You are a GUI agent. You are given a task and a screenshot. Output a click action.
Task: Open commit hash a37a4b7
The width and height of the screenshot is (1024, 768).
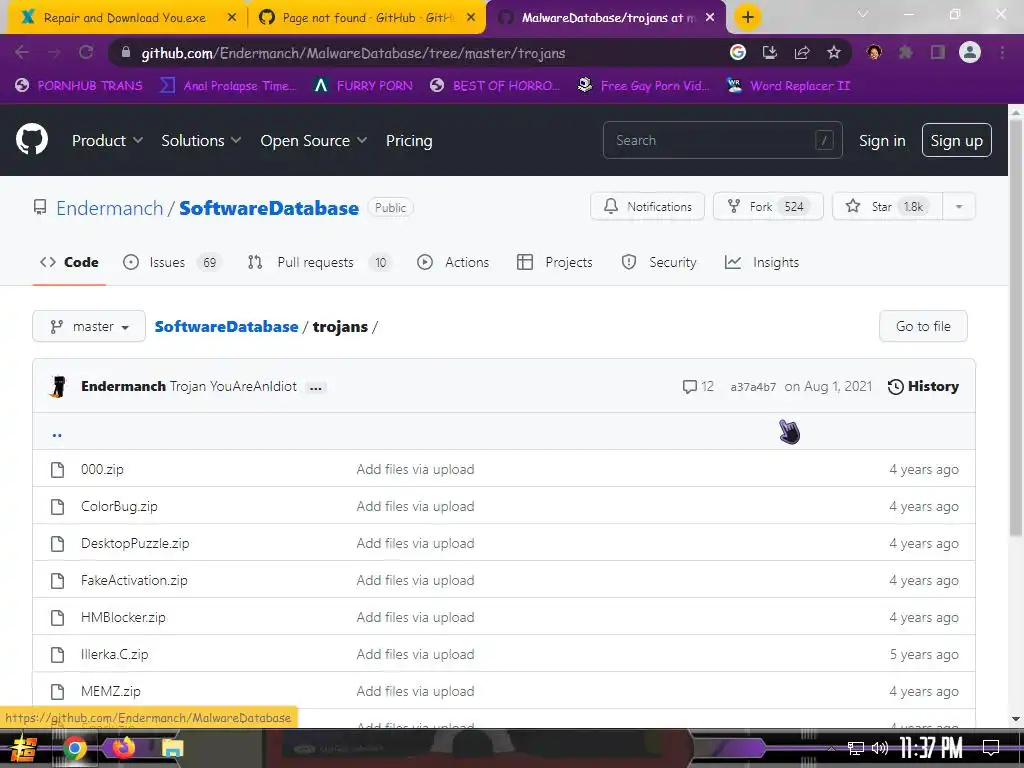pyautogui.click(x=753, y=387)
